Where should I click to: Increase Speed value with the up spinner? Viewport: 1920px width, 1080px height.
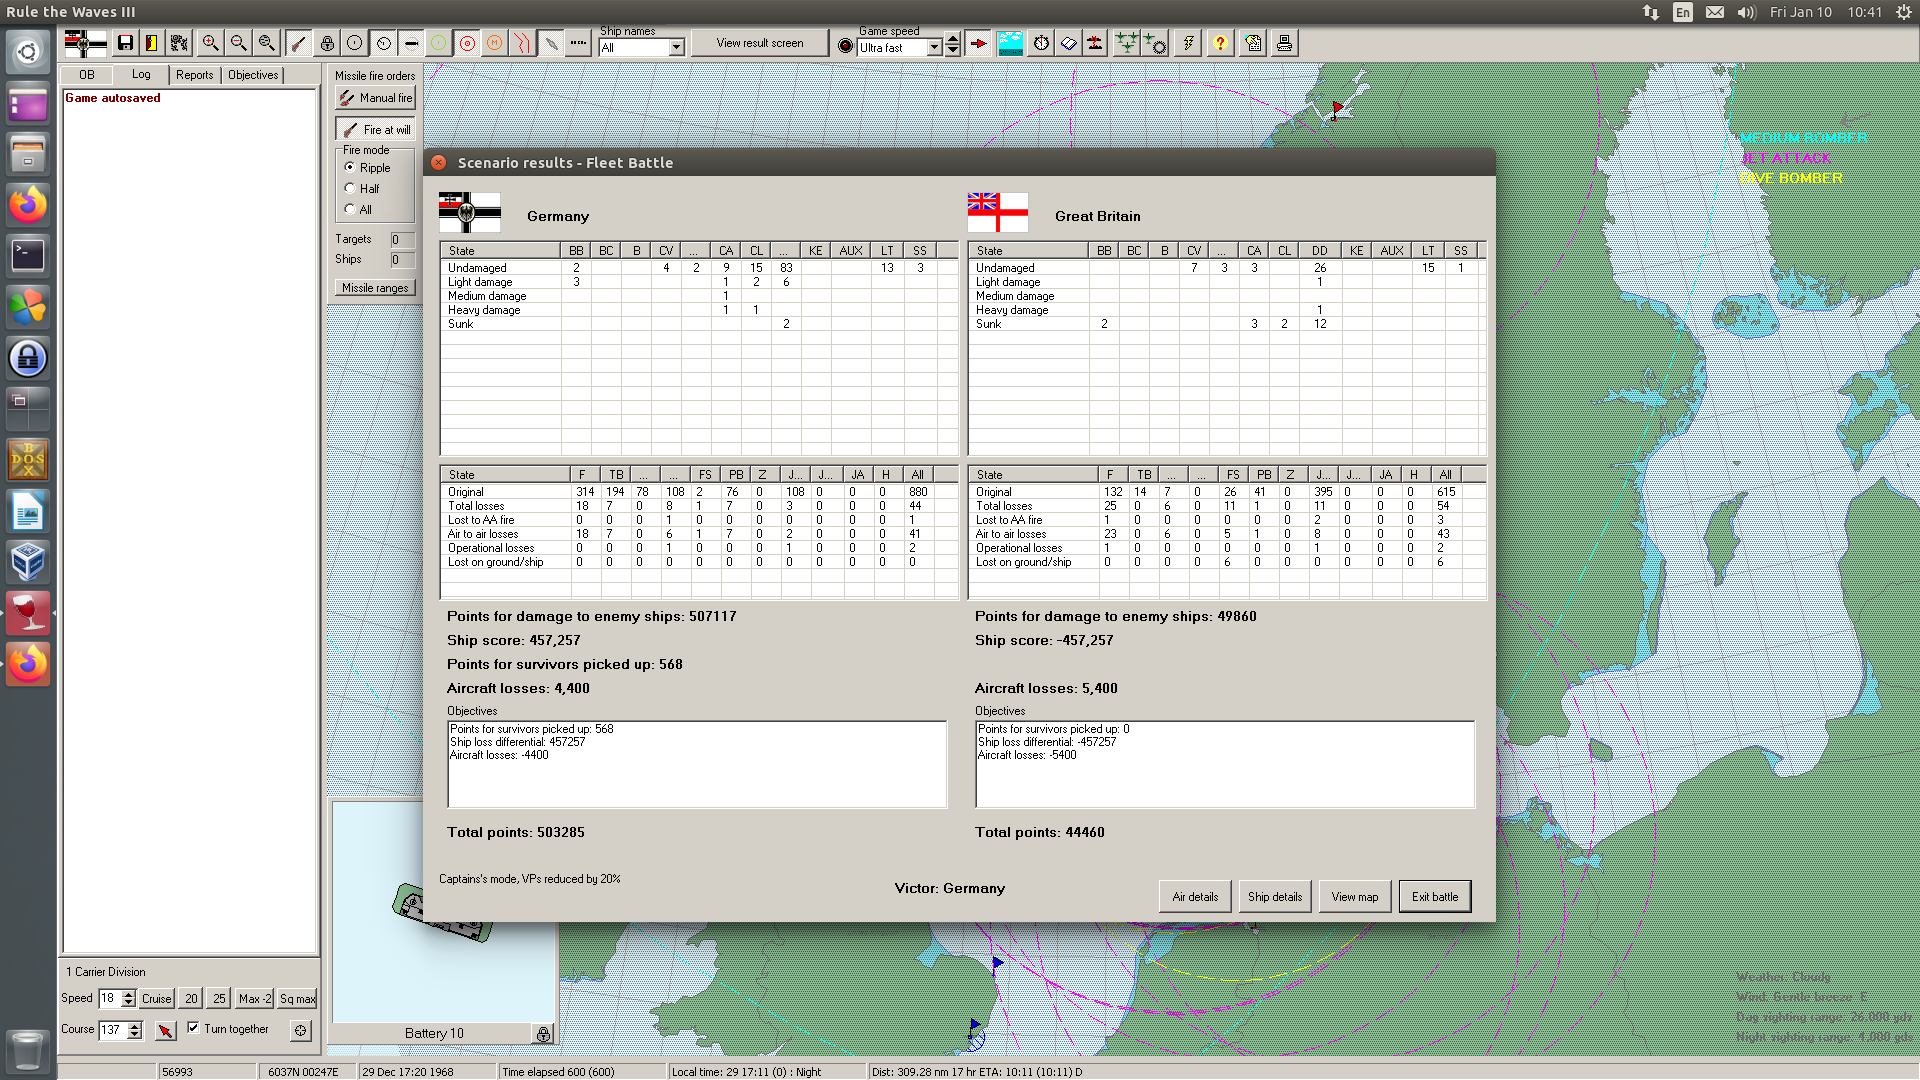click(x=128, y=994)
